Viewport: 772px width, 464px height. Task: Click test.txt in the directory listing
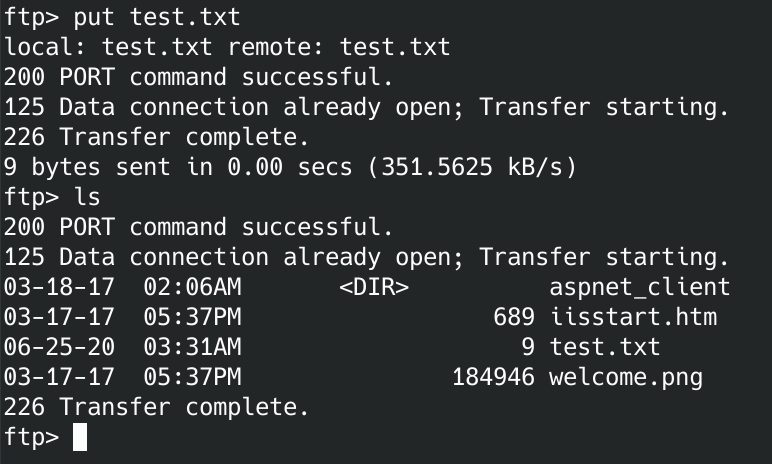point(605,348)
